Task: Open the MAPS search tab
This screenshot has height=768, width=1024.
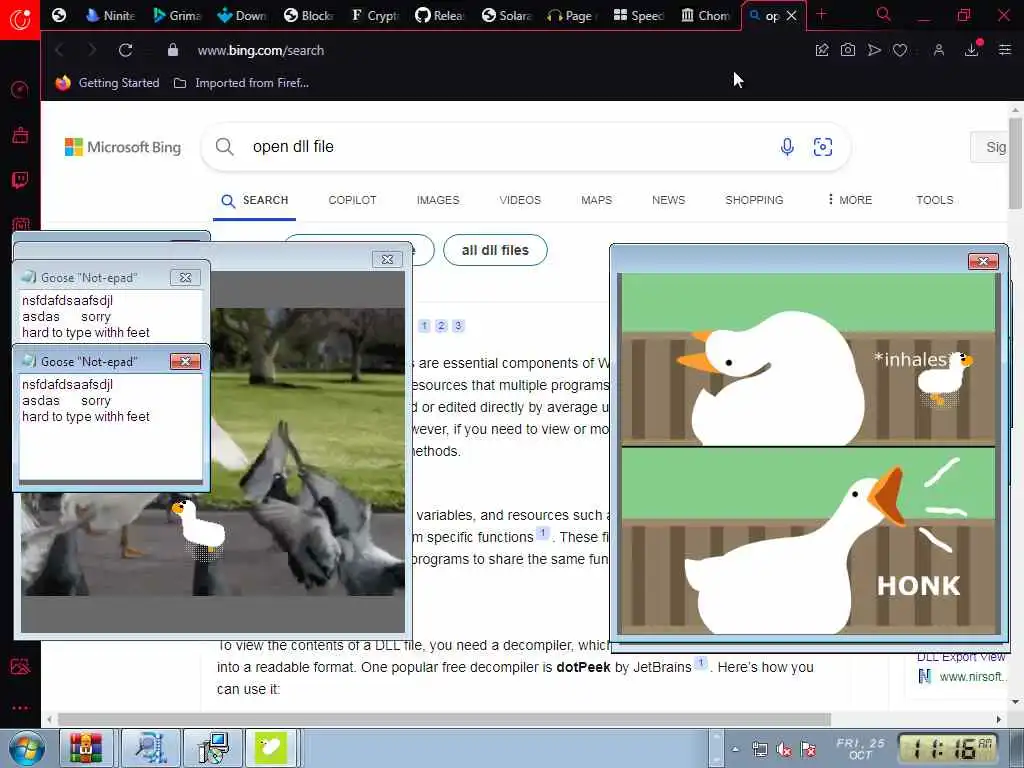Action: click(596, 200)
